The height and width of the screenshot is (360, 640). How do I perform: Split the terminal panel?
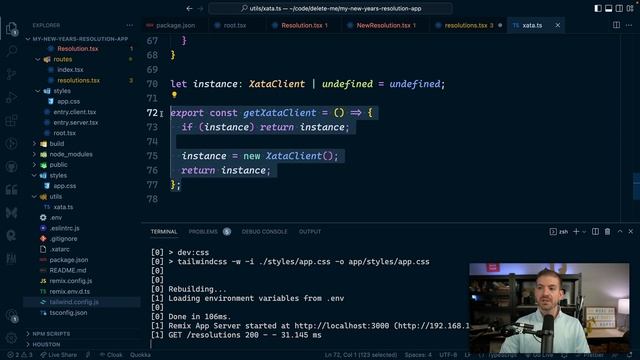596,231
